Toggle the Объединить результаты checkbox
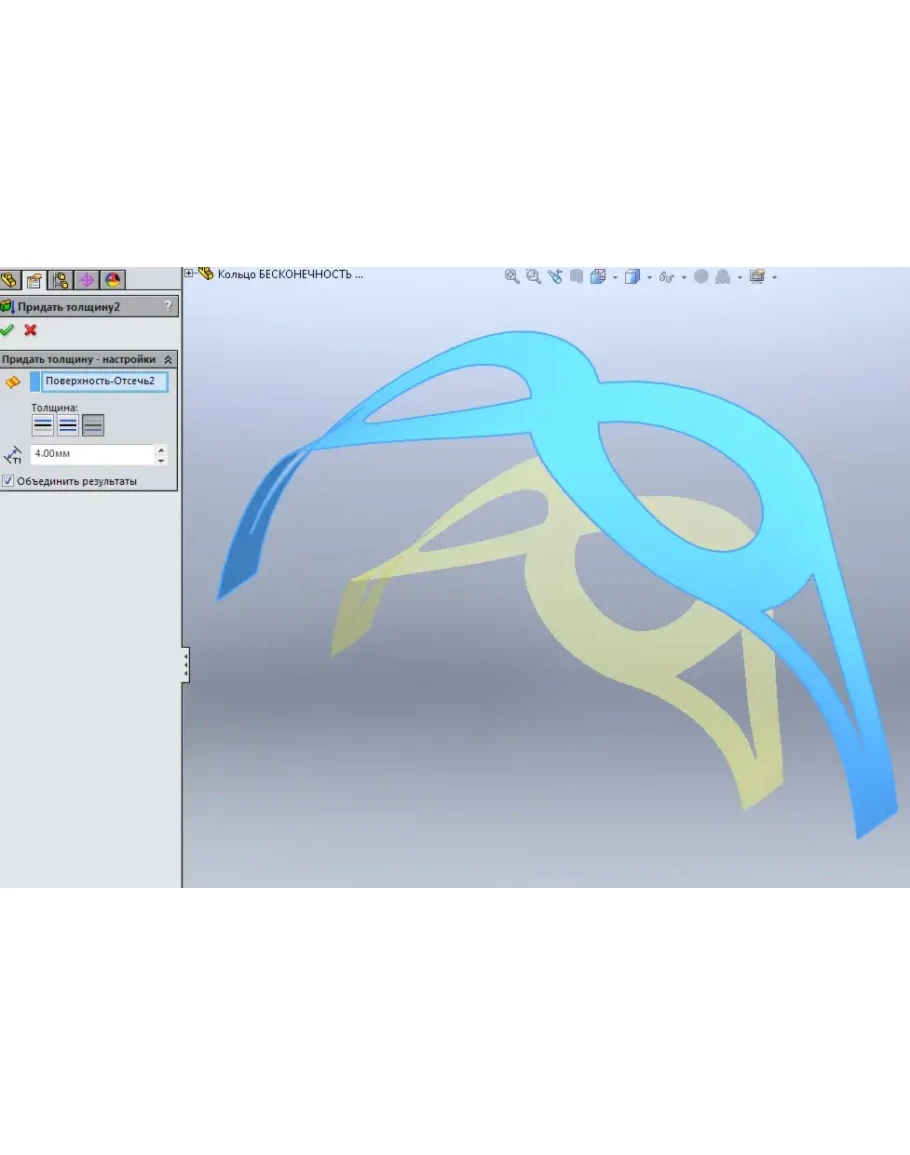The width and height of the screenshot is (910, 1155). tap(9, 481)
